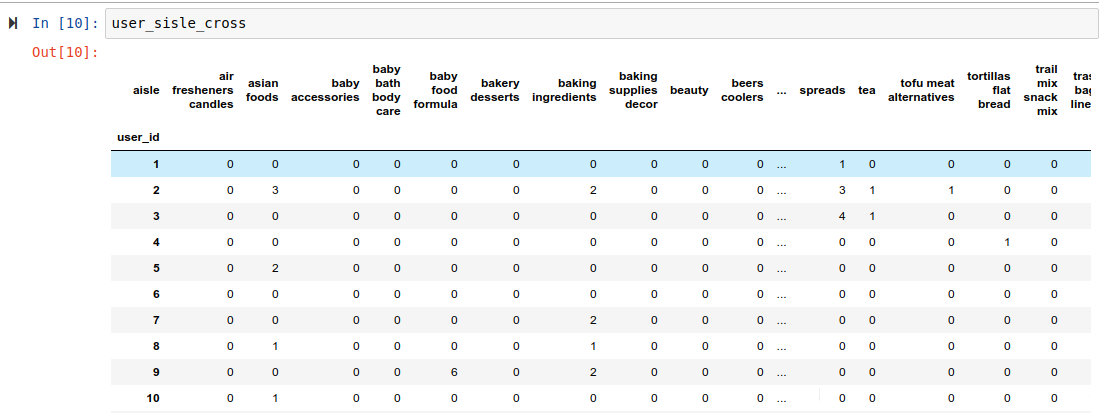Click row index 10 of the dataframe
The image size is (1099, 413).
coord(151,398)
